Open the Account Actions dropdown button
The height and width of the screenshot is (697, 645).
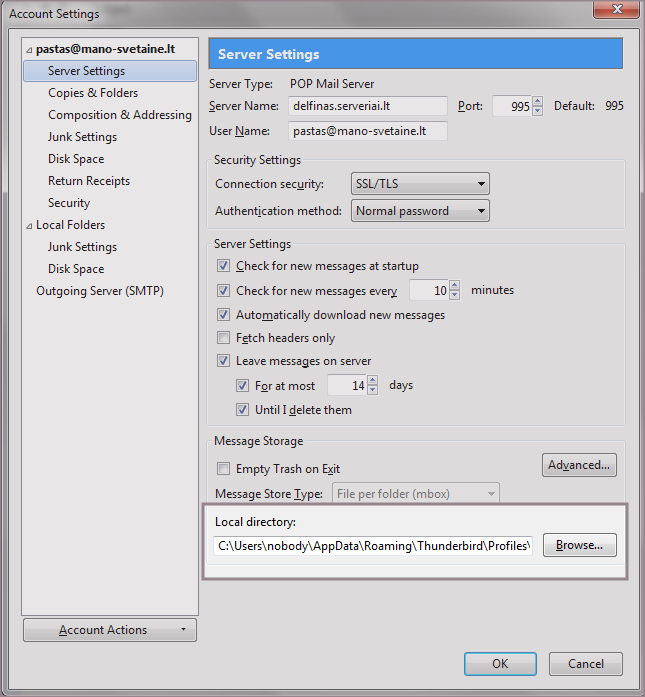point(109,630)
